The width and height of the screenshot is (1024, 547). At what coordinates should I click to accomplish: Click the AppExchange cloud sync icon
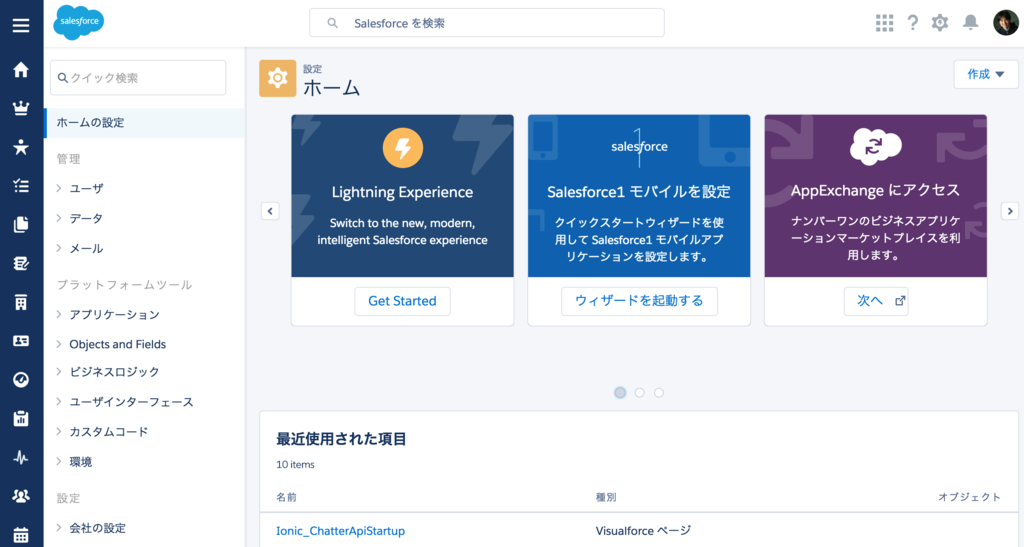coord(875,146)
